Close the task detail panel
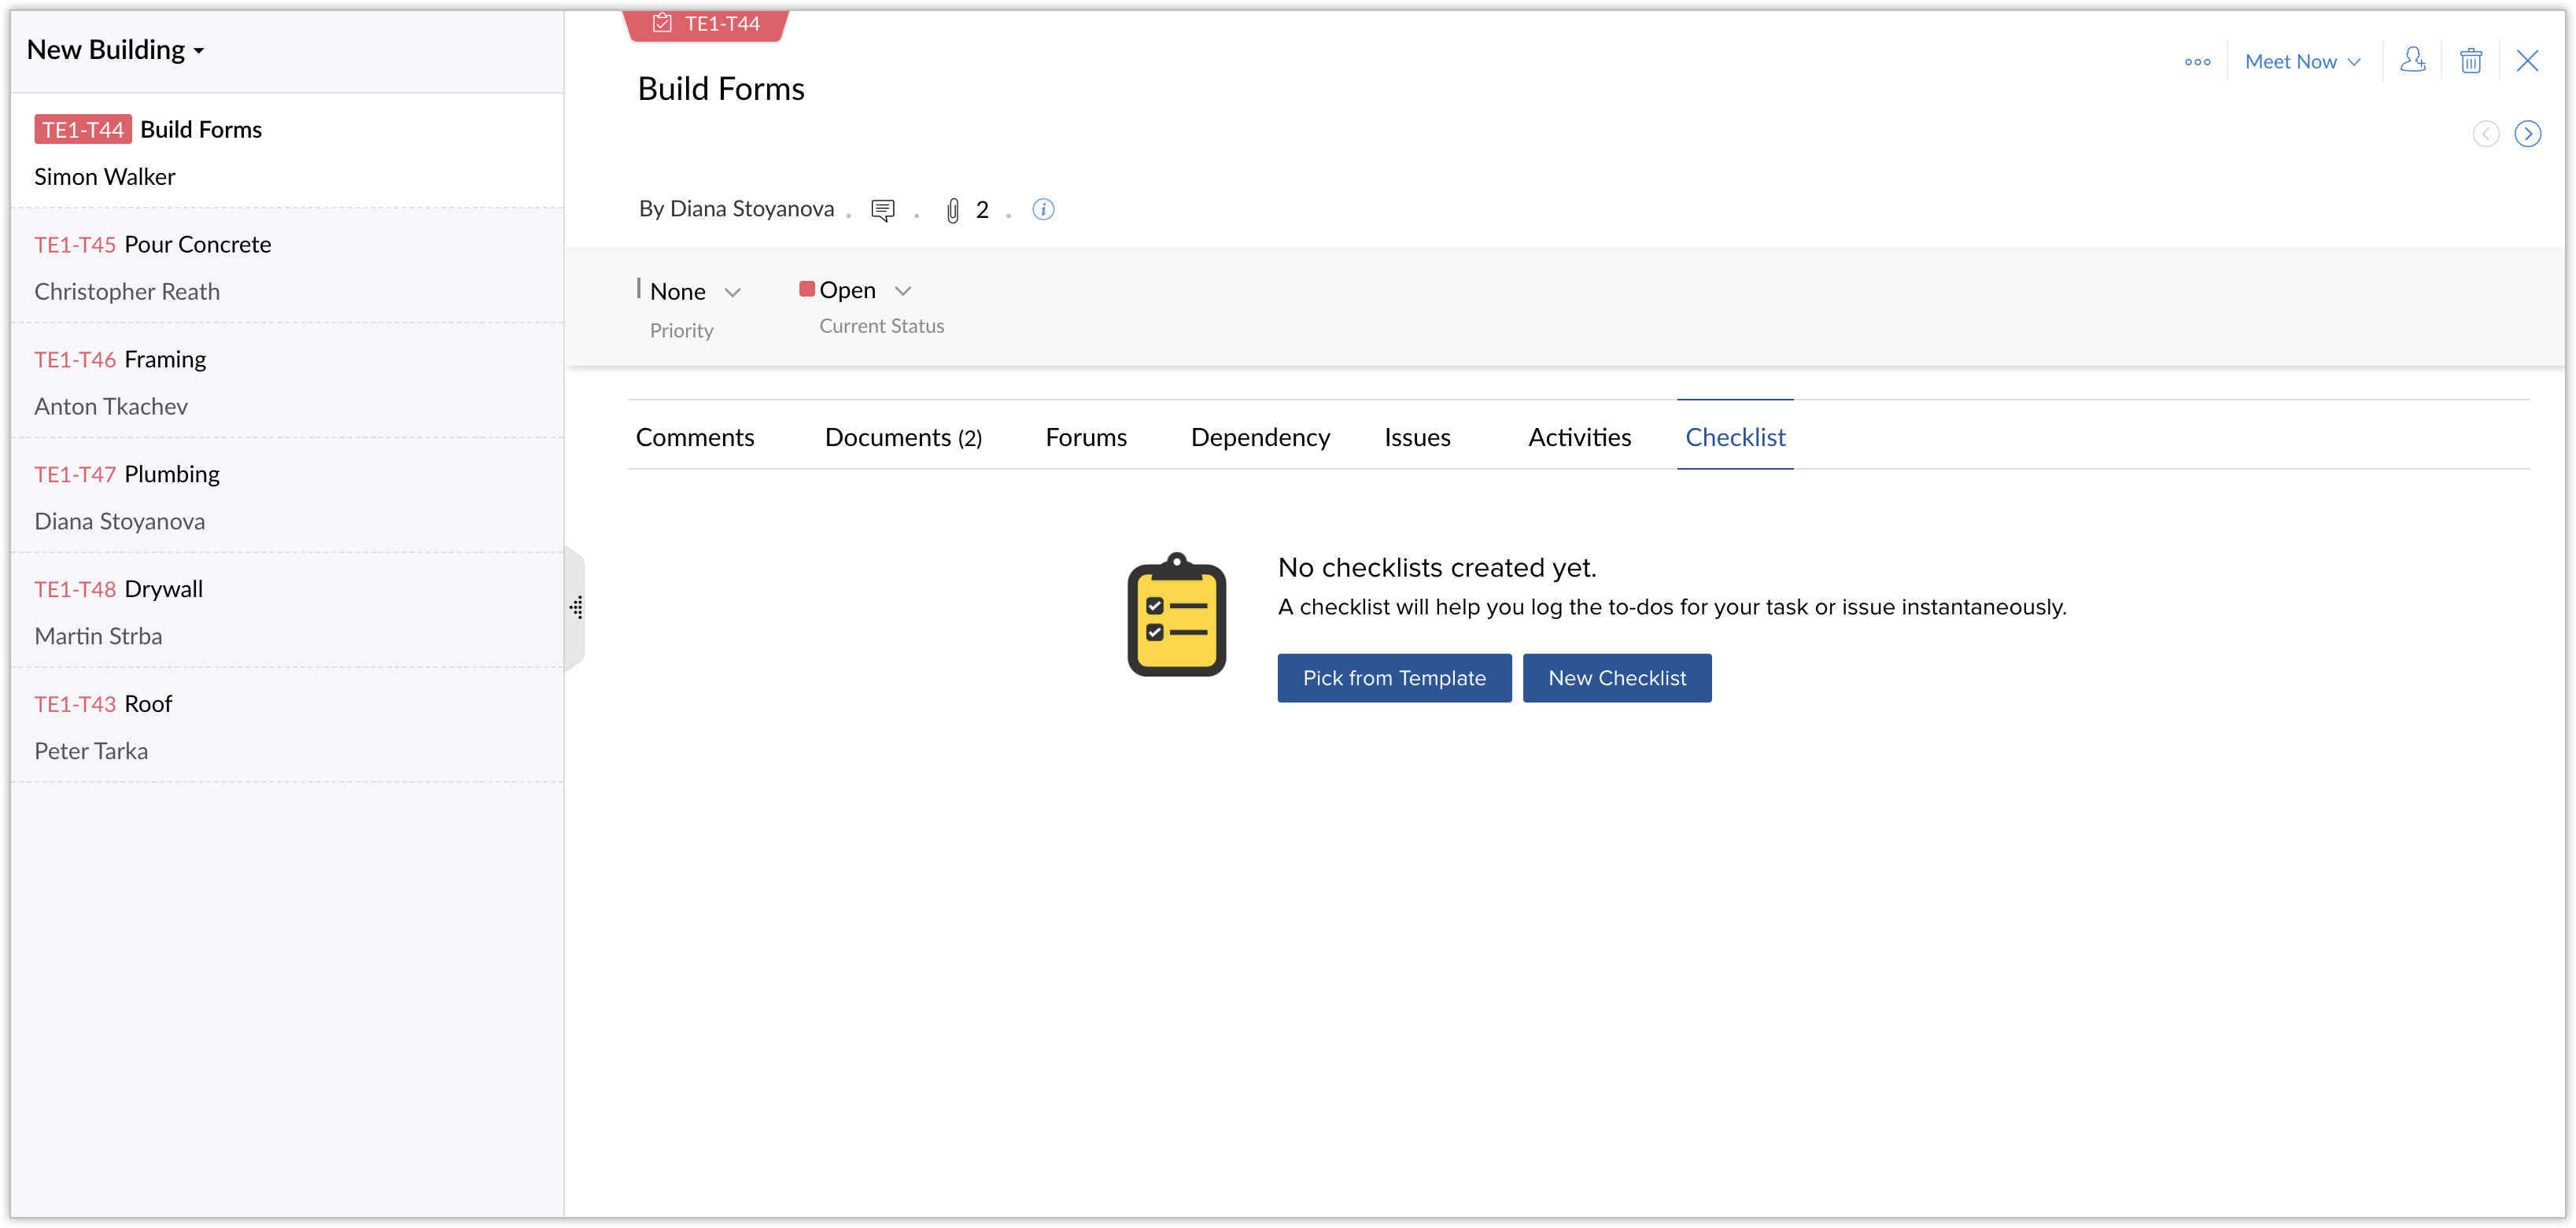2576x1228 pixels. point(2527,61)
